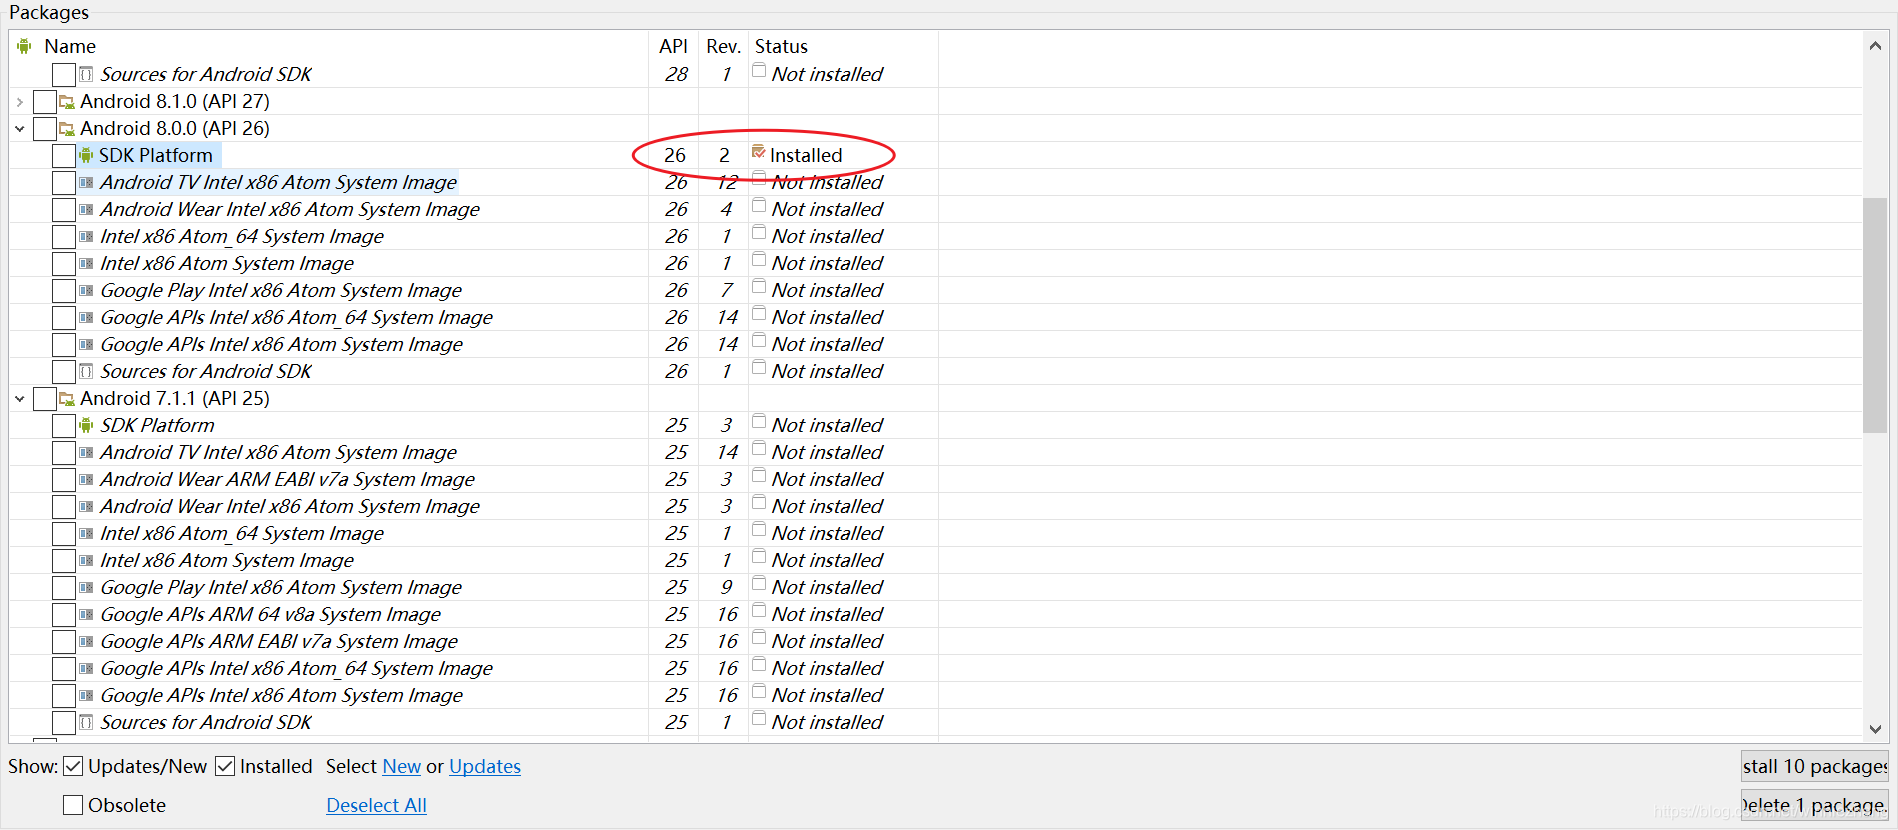Click the green SDK Platform icon for API 26
This screenshot has height=830, width=1898.
coord(86,155)
